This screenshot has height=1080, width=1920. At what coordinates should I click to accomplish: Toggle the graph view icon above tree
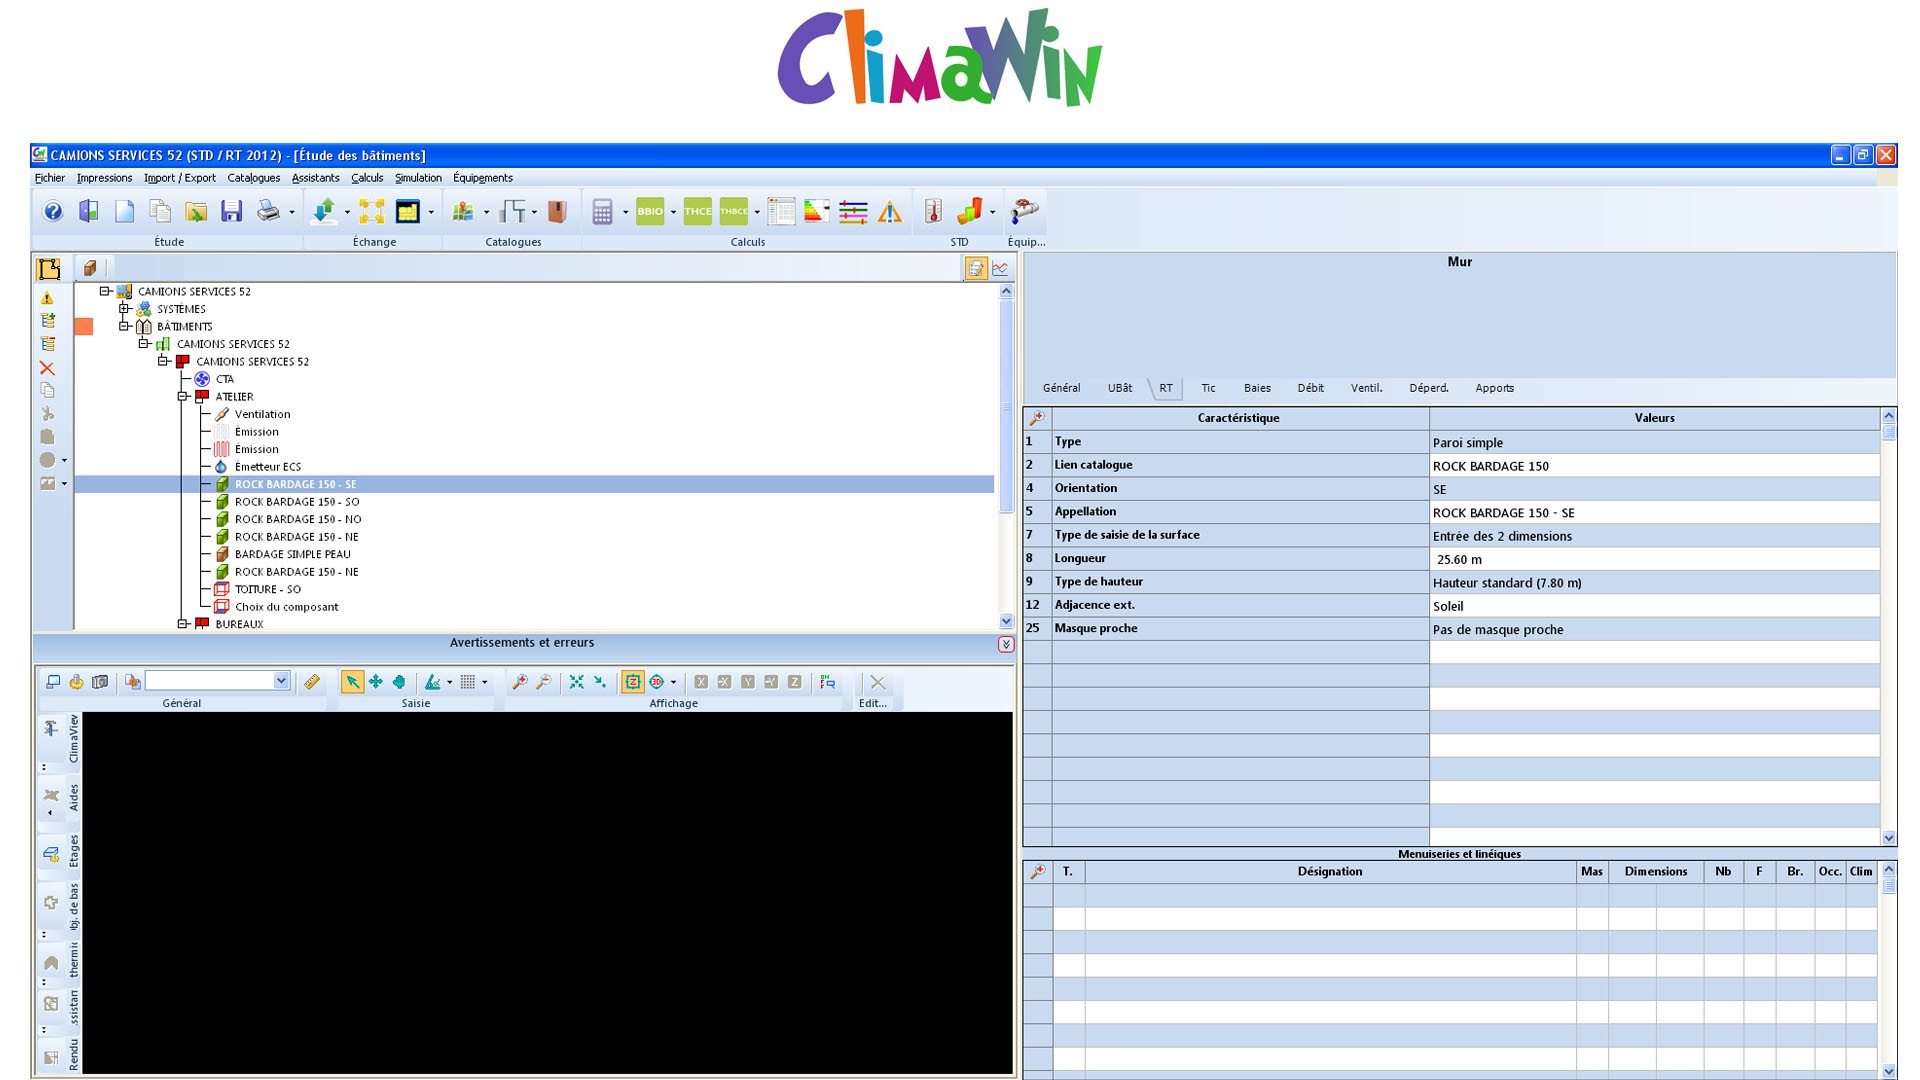(x=1000, y=268)
